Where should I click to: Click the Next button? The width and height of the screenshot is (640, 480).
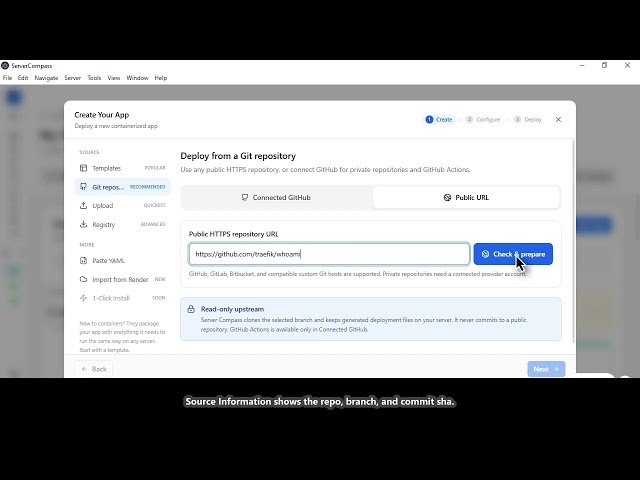pos(546,369)
